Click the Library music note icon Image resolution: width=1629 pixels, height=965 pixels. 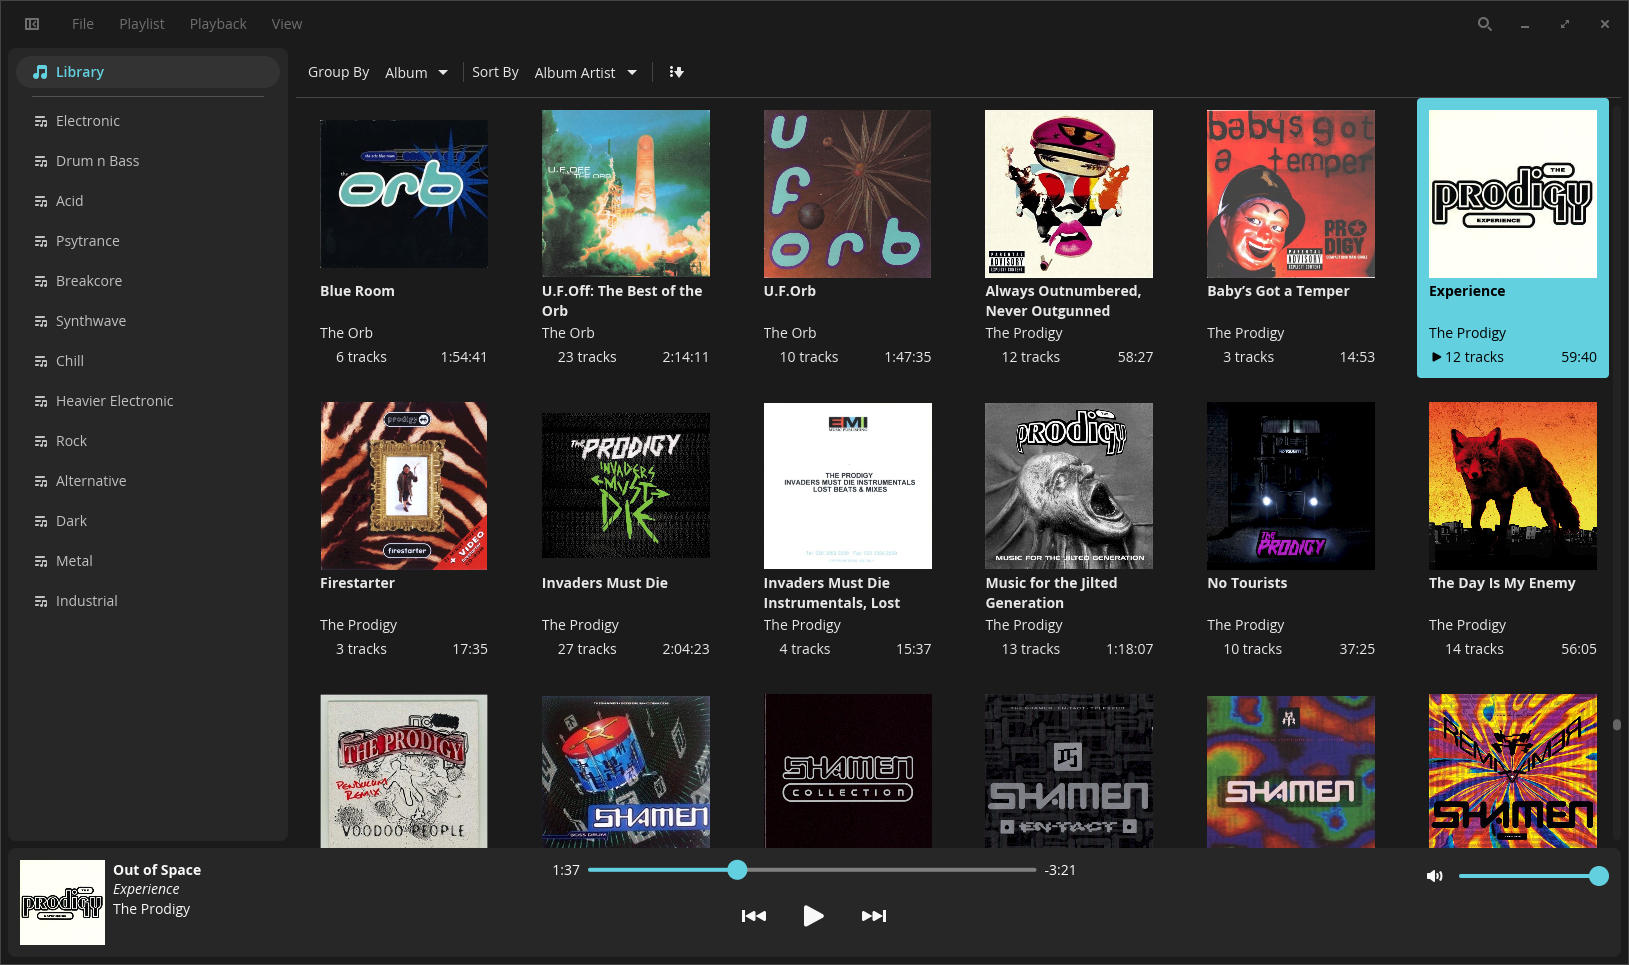coord(40,72)
